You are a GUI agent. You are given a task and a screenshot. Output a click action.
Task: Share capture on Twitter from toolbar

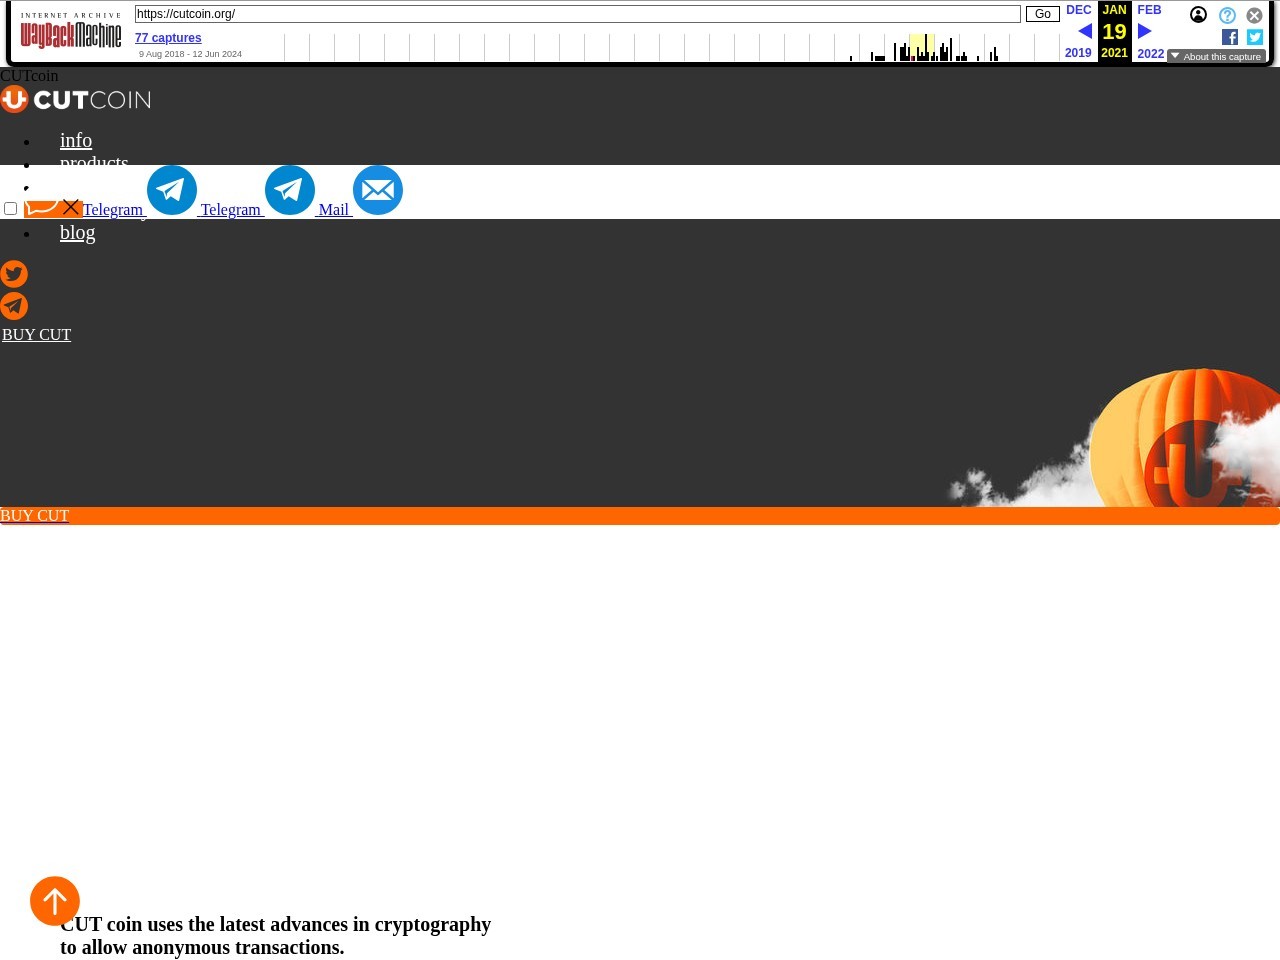[x=1255, y=37]
